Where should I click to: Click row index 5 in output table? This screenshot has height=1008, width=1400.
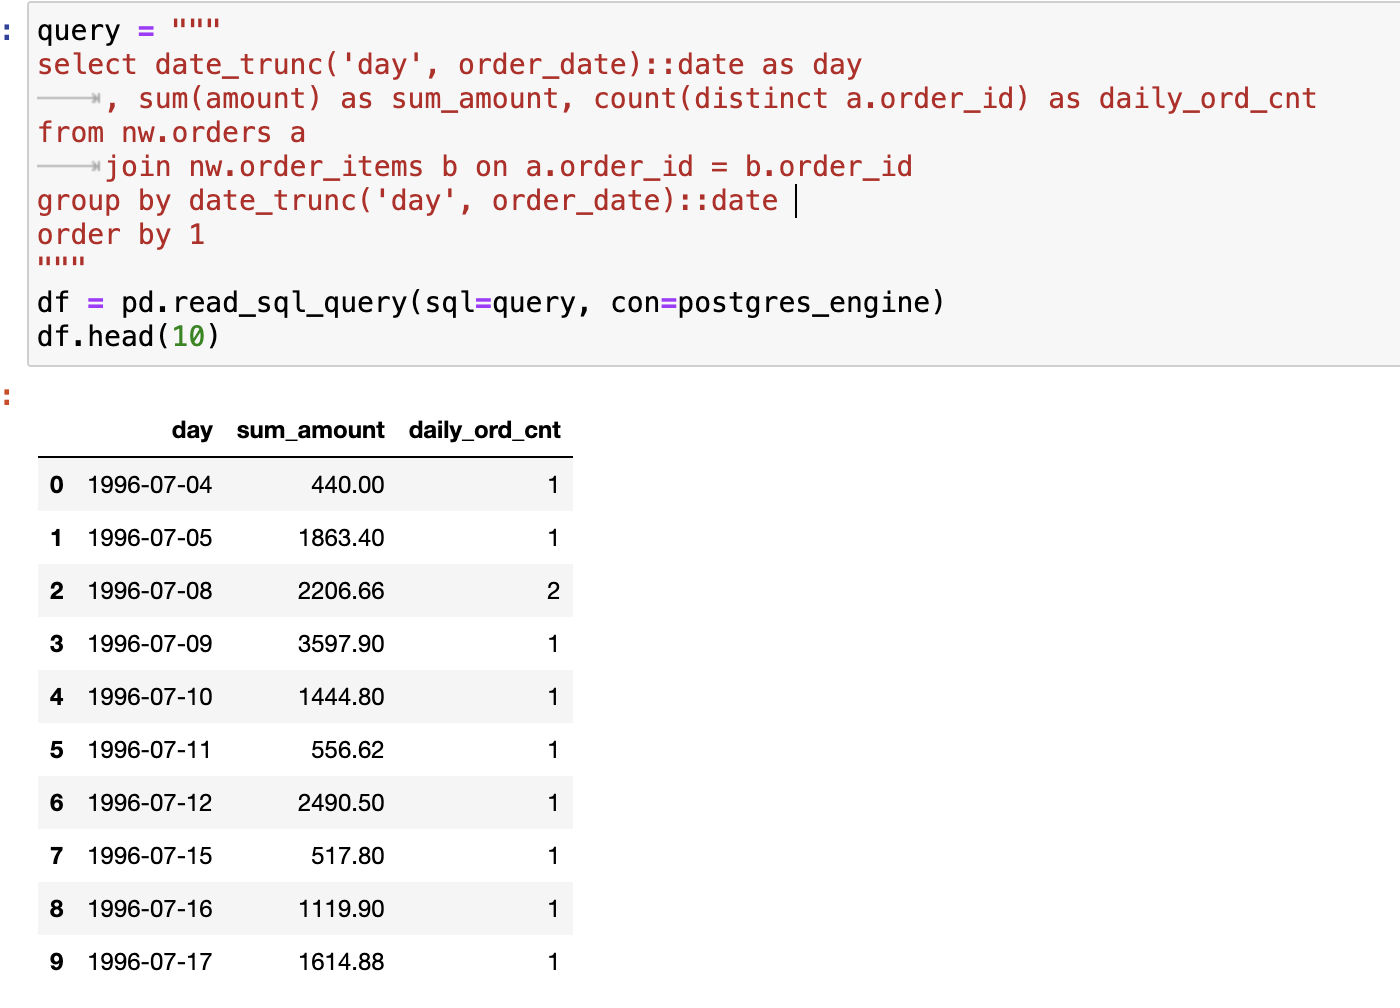[x=57, y=750]
